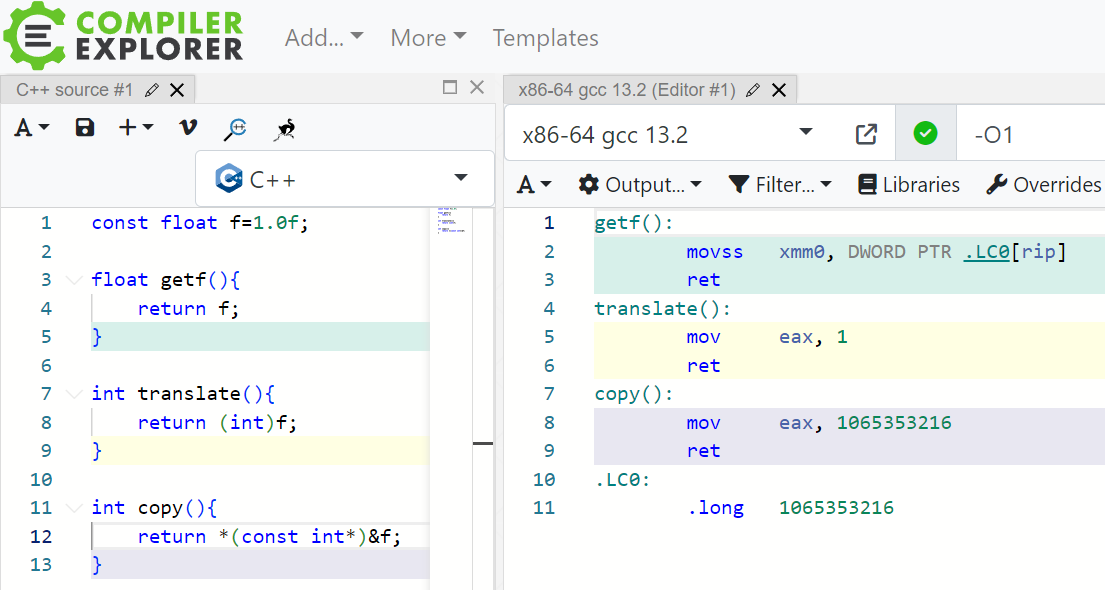
Task: Open the More menu
Action: (428, 38)
